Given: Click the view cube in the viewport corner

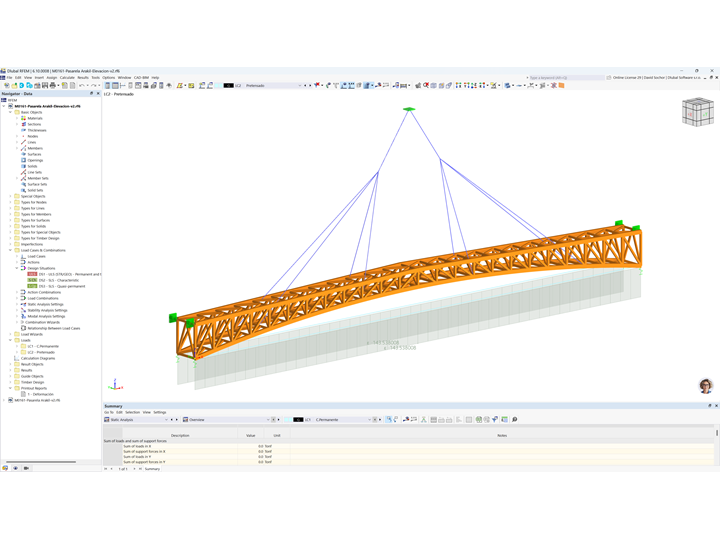Looking at the screenshot, I should pos(698,112).
